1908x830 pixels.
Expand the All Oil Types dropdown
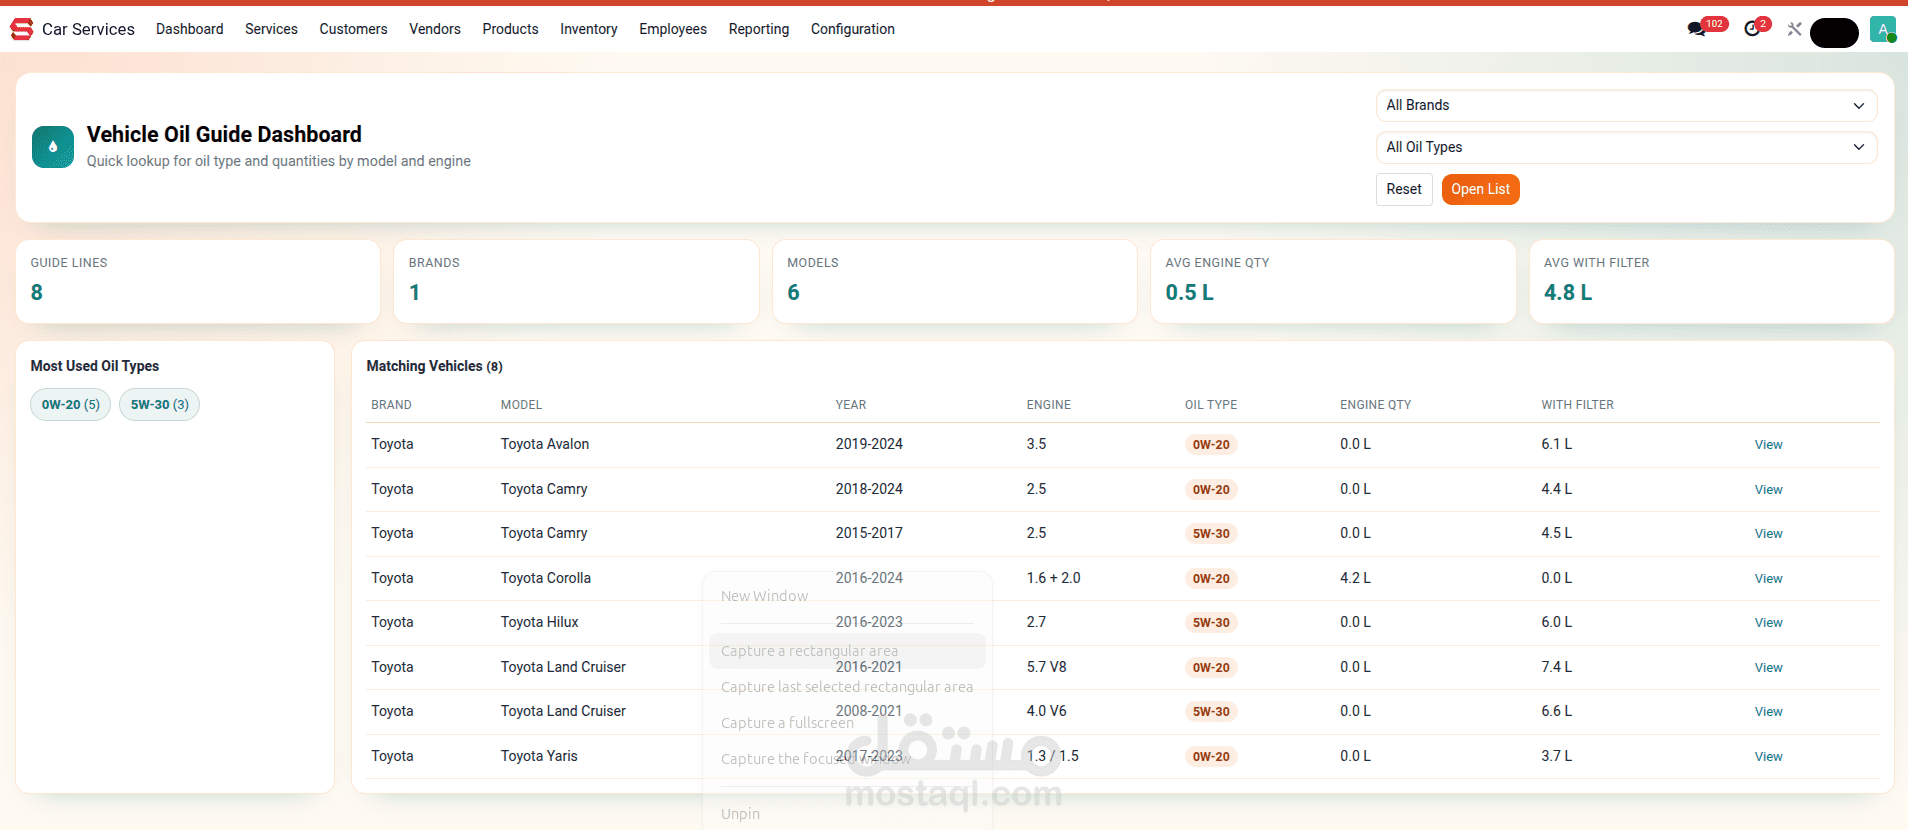[x=1626, y=147]
